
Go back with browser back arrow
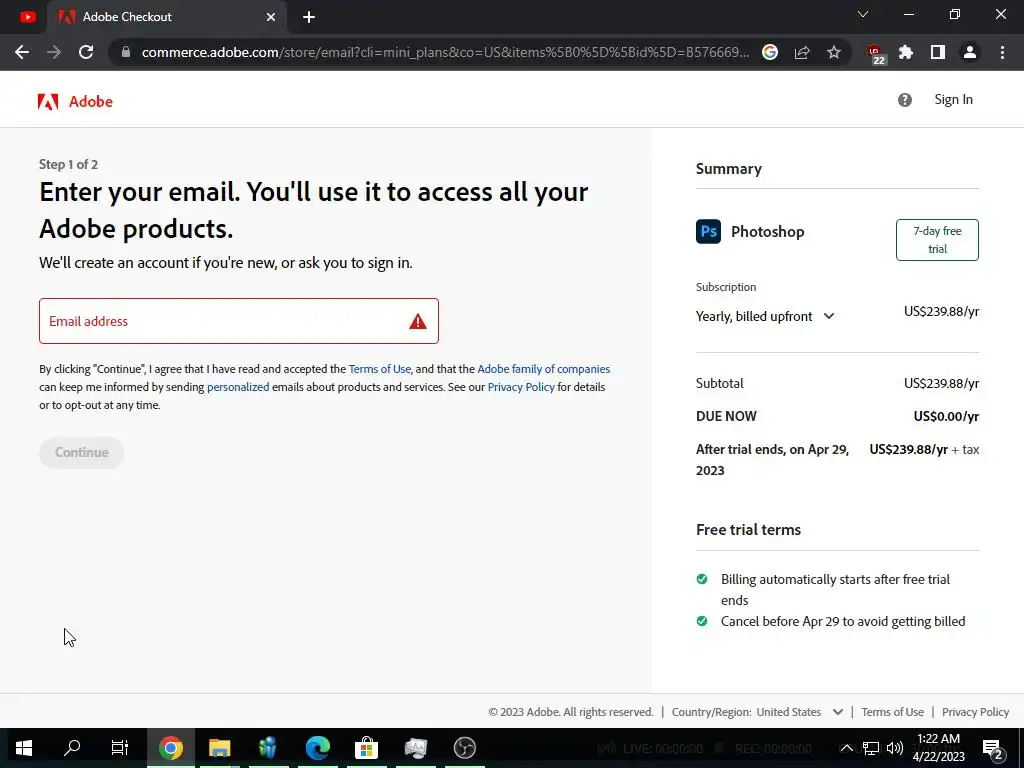(x=22, y=52)
